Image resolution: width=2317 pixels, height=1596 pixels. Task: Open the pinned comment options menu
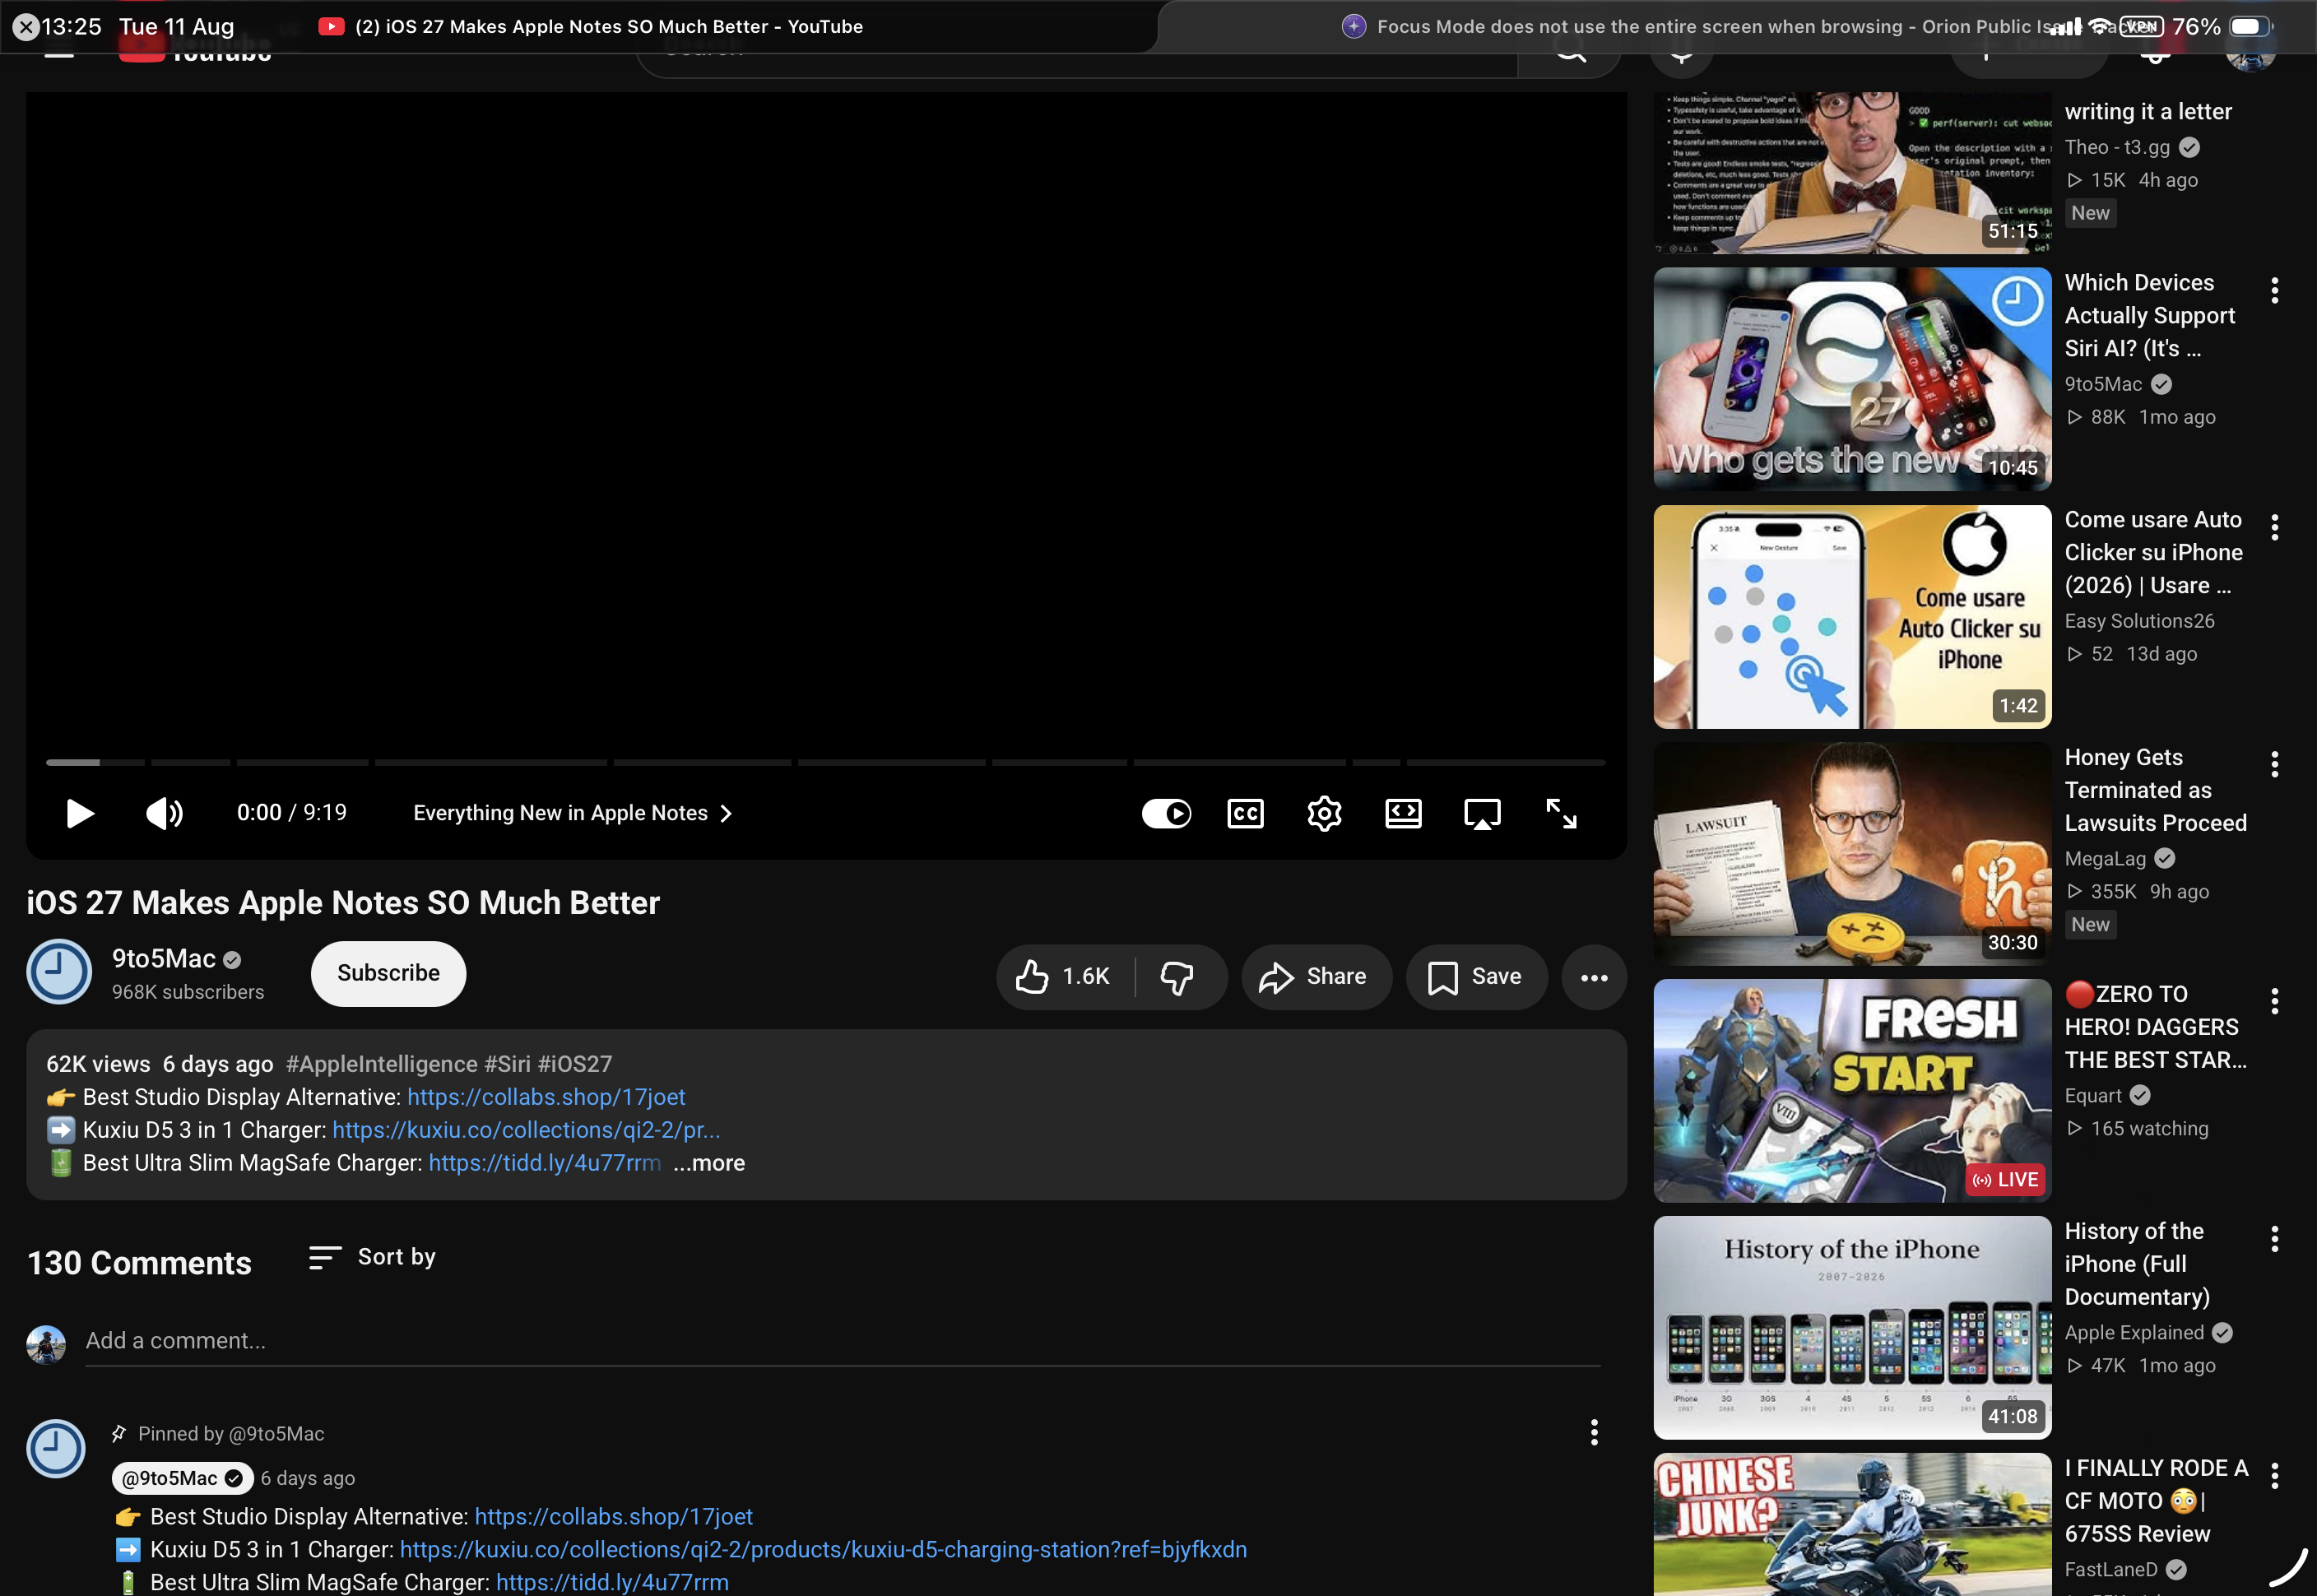click(x=1594, y=1432)
